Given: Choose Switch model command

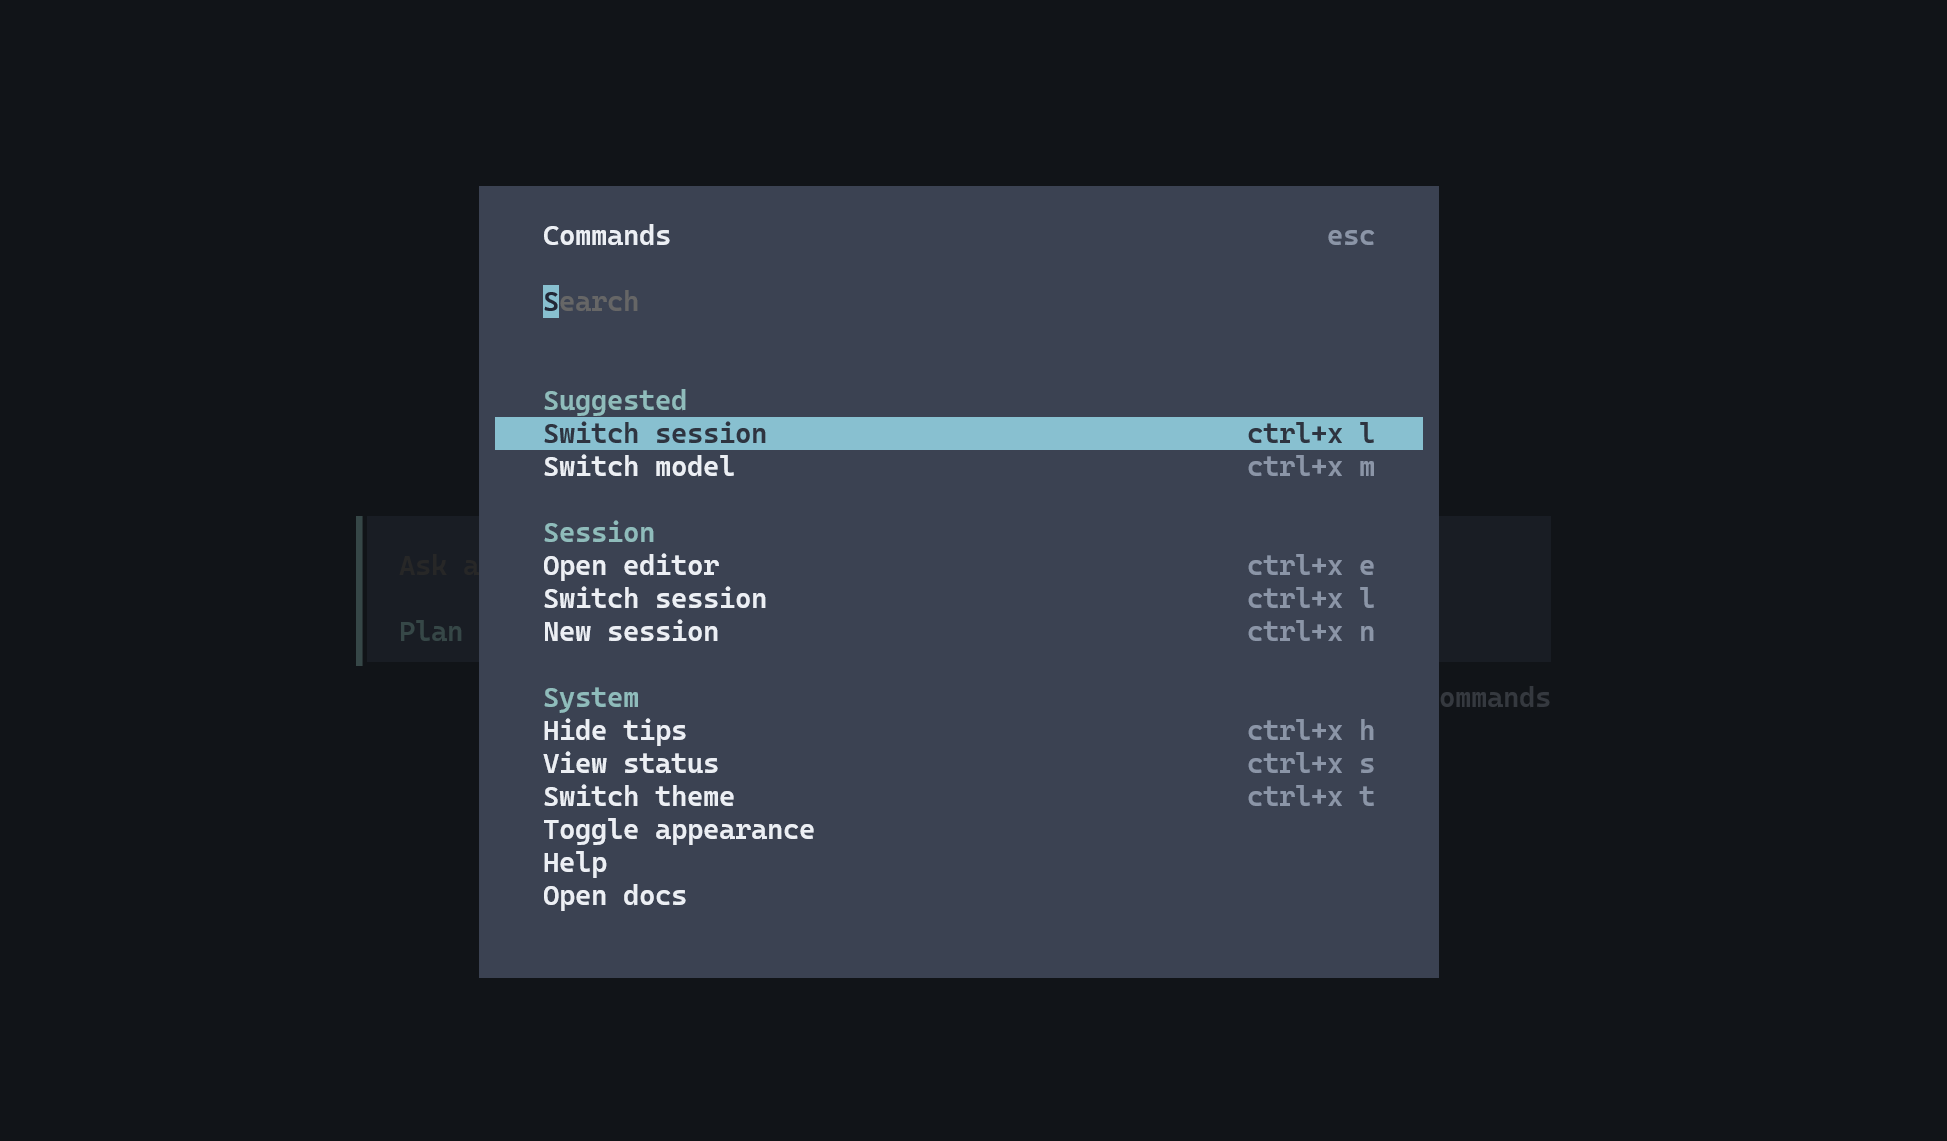Looking at the screenshot, I should click(x=639, y=467).
